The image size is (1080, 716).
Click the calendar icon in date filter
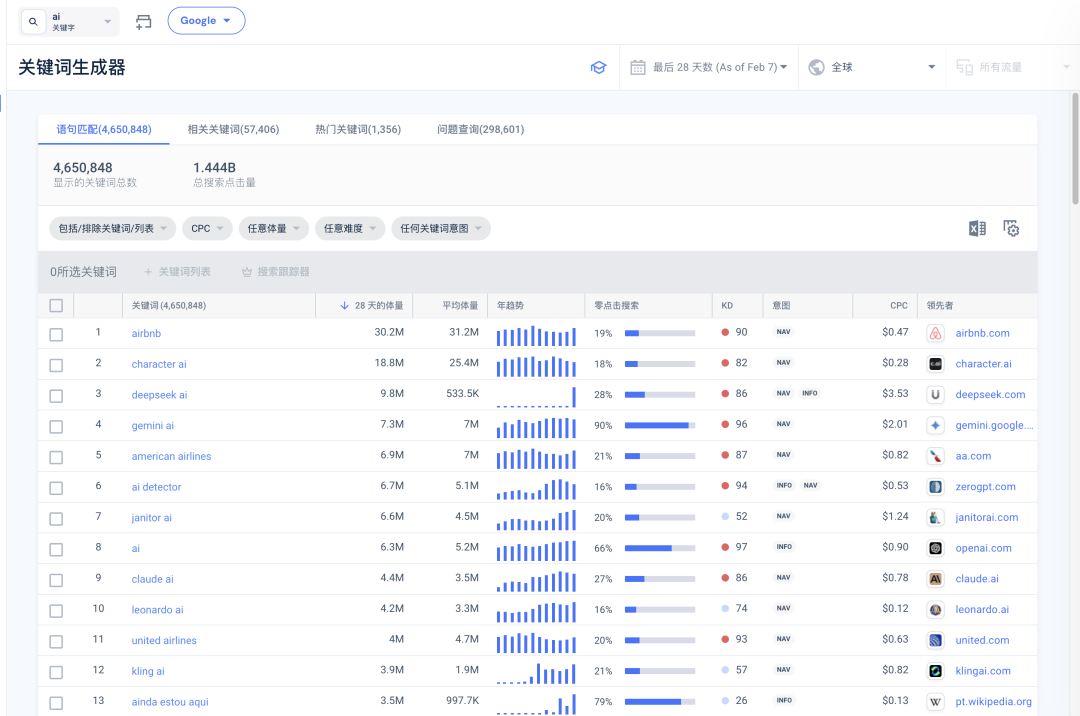(x=638, y=68)
